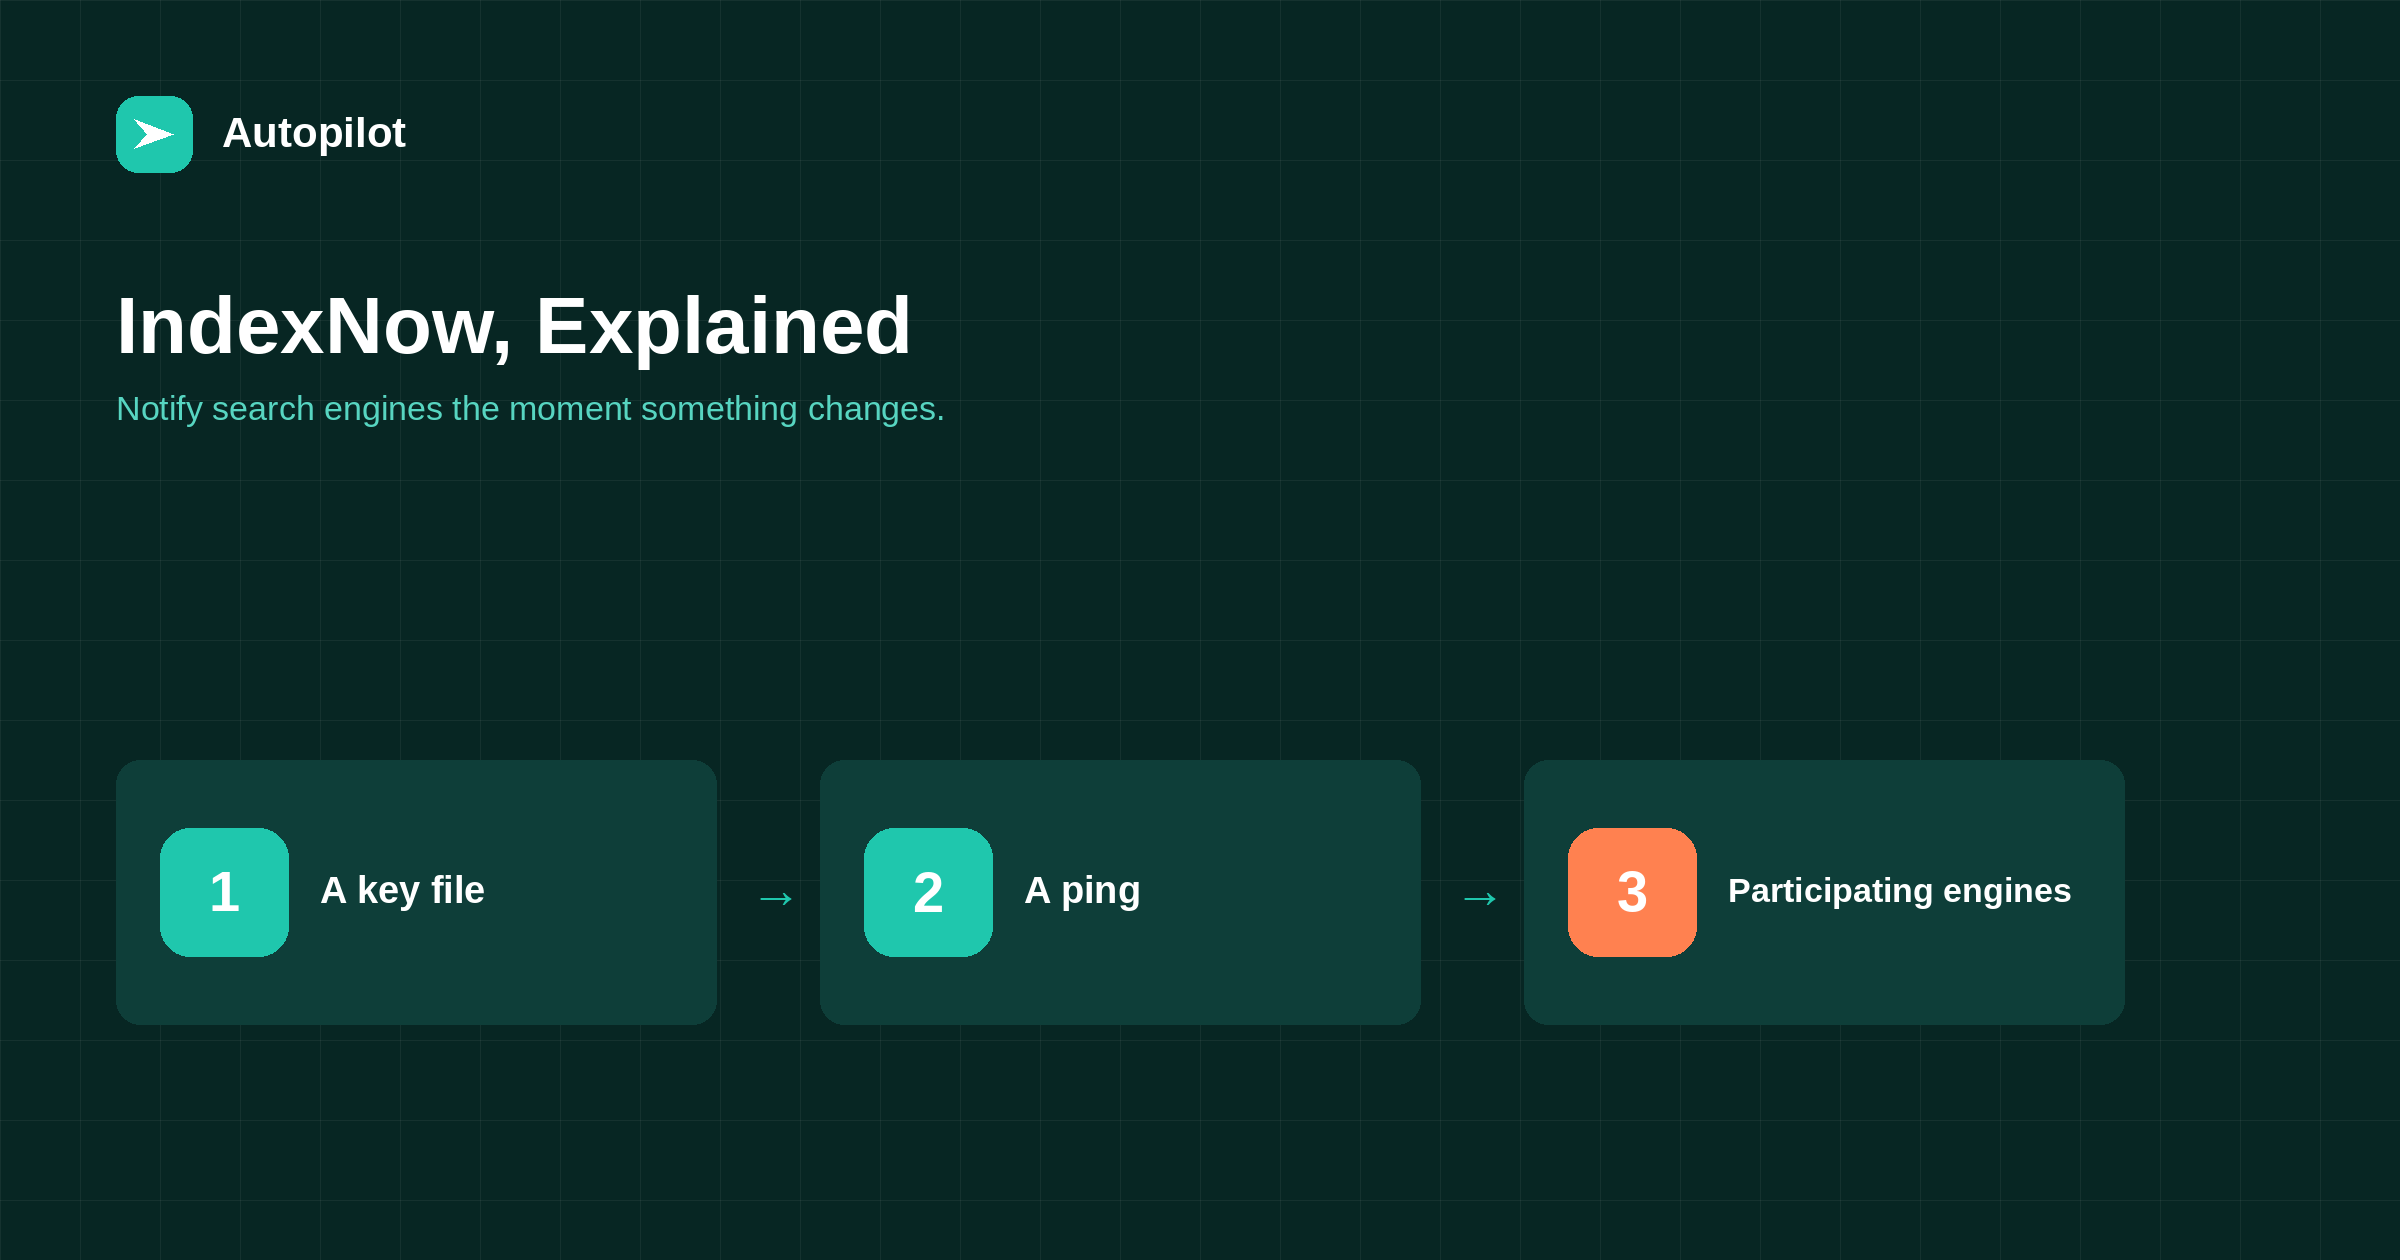Click the subtitle 'Notify search engines the moment something changes.'

[x=530, y=409]
